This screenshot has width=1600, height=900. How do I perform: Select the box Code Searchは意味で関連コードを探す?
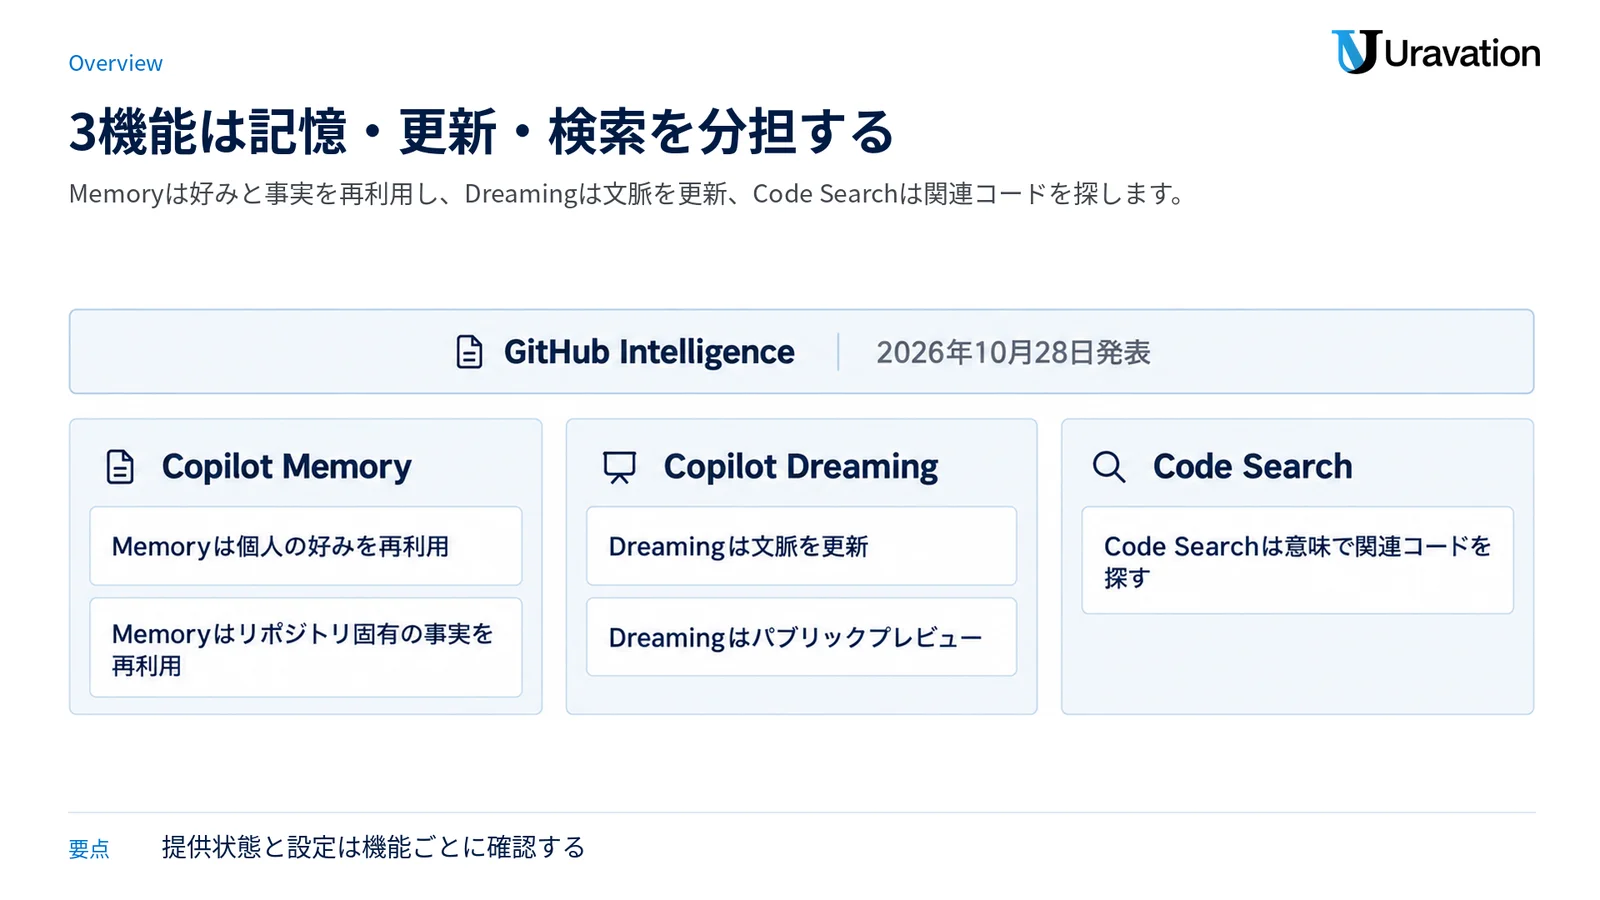[1297, 560]
